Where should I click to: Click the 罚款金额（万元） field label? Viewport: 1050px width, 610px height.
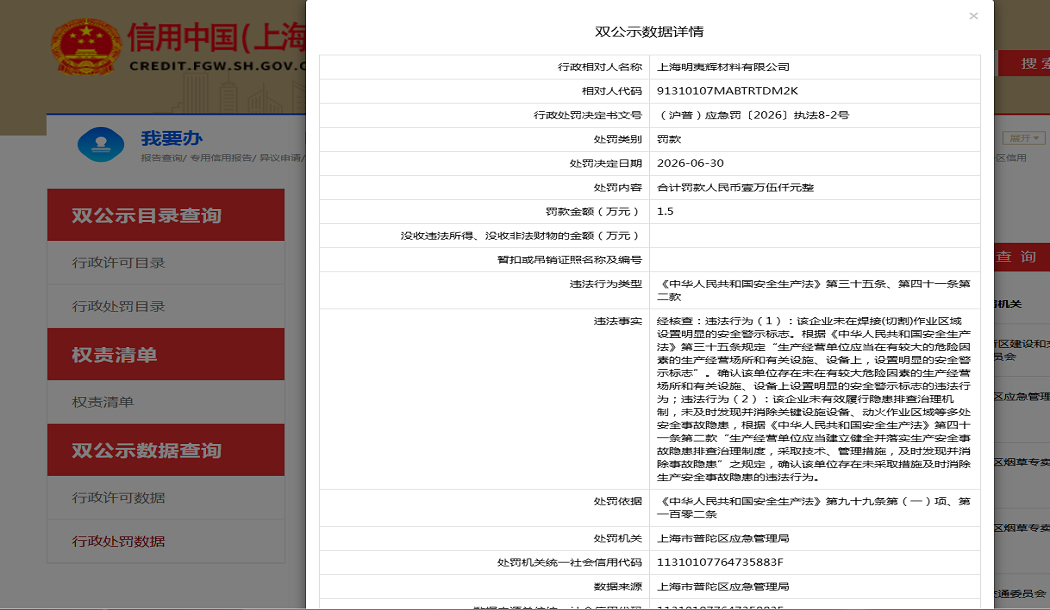coord(593,212)
